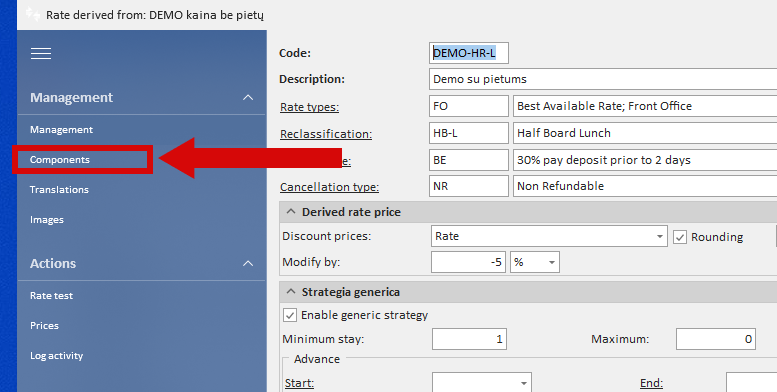Click Rate types code field FO
The width and height of the screenshot is (777, 392).
469,106
